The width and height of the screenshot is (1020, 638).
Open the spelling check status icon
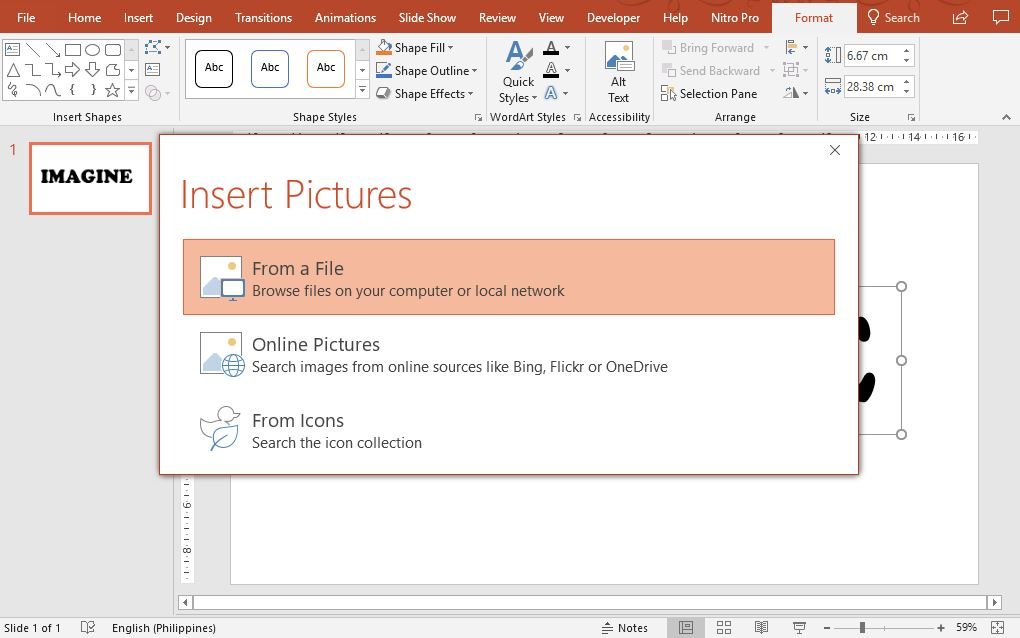[88, 628]
